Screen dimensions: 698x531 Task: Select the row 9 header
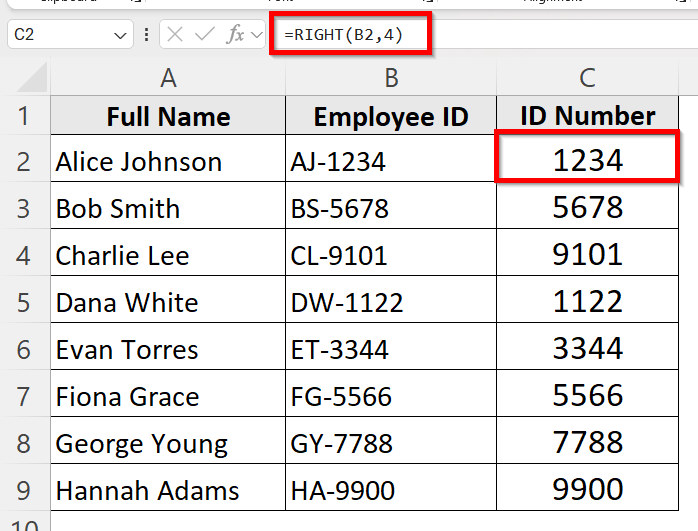(25, 490)
